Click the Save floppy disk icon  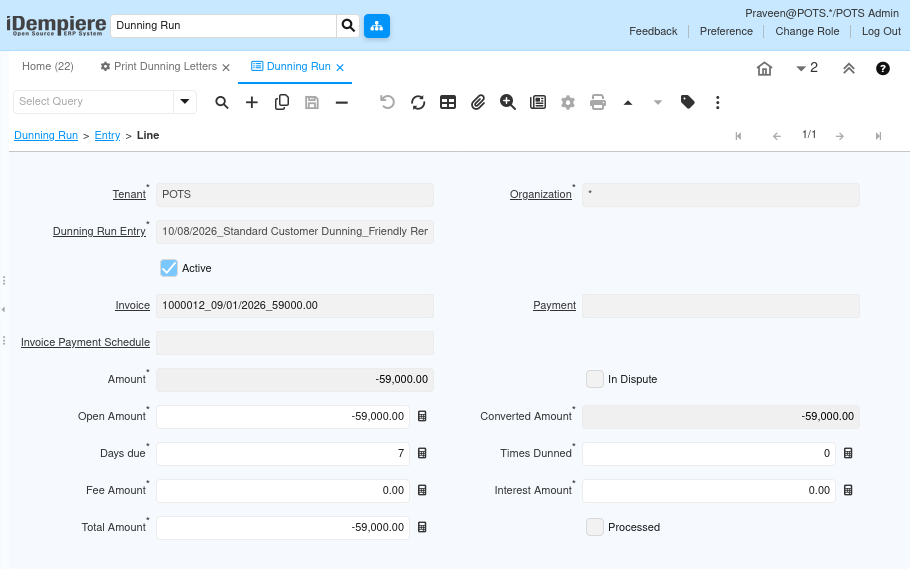tap(312, 103)
